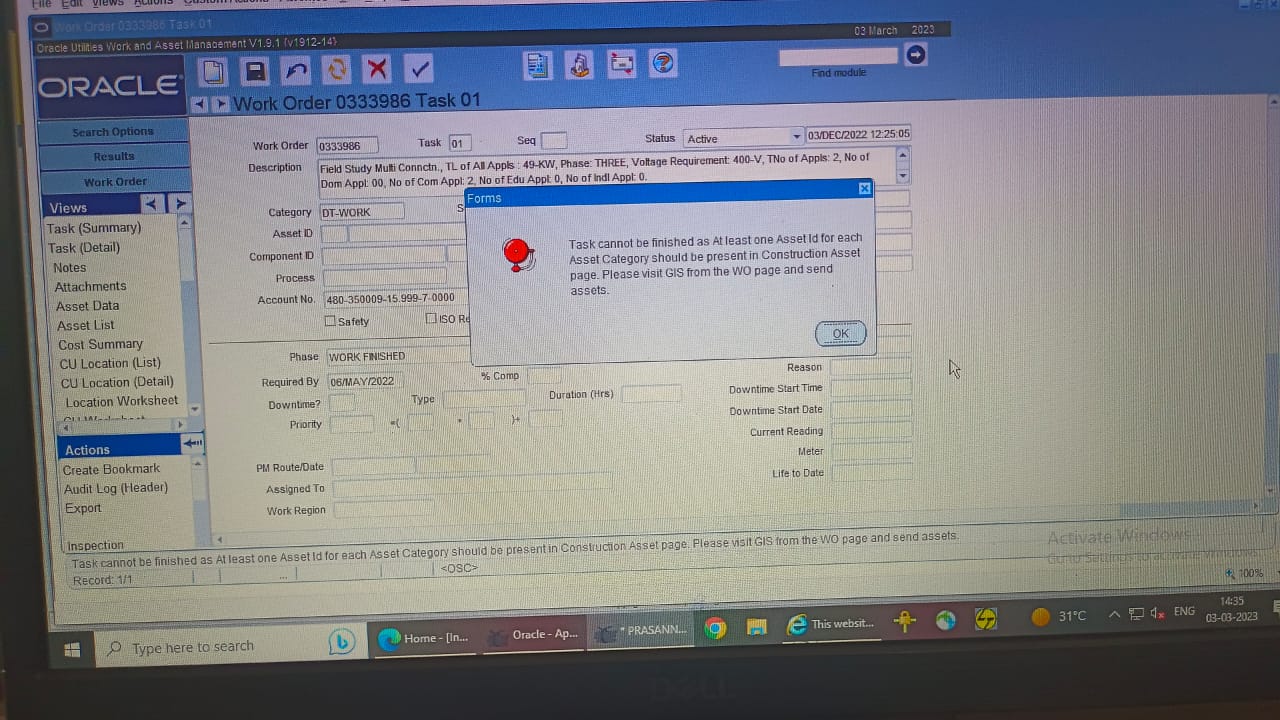This screenshot has height=720, width=1280.
Task: Click the Find module go arrow
Action: point(915,55)
